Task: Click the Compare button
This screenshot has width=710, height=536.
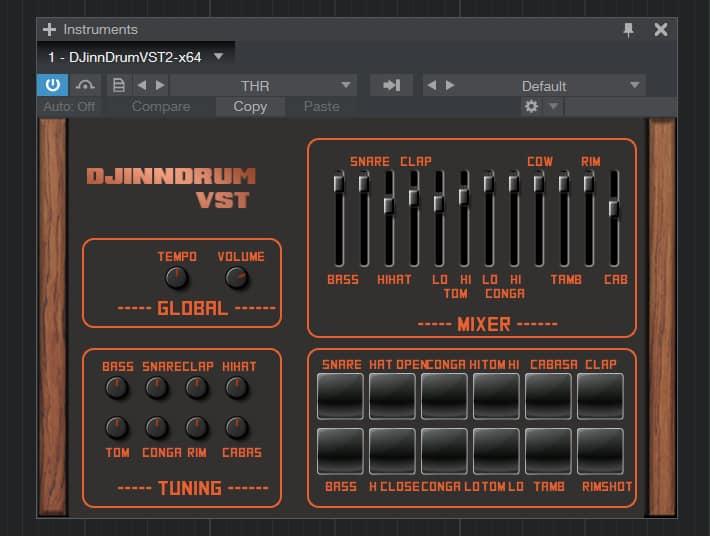Action: (x=161, y=106)
